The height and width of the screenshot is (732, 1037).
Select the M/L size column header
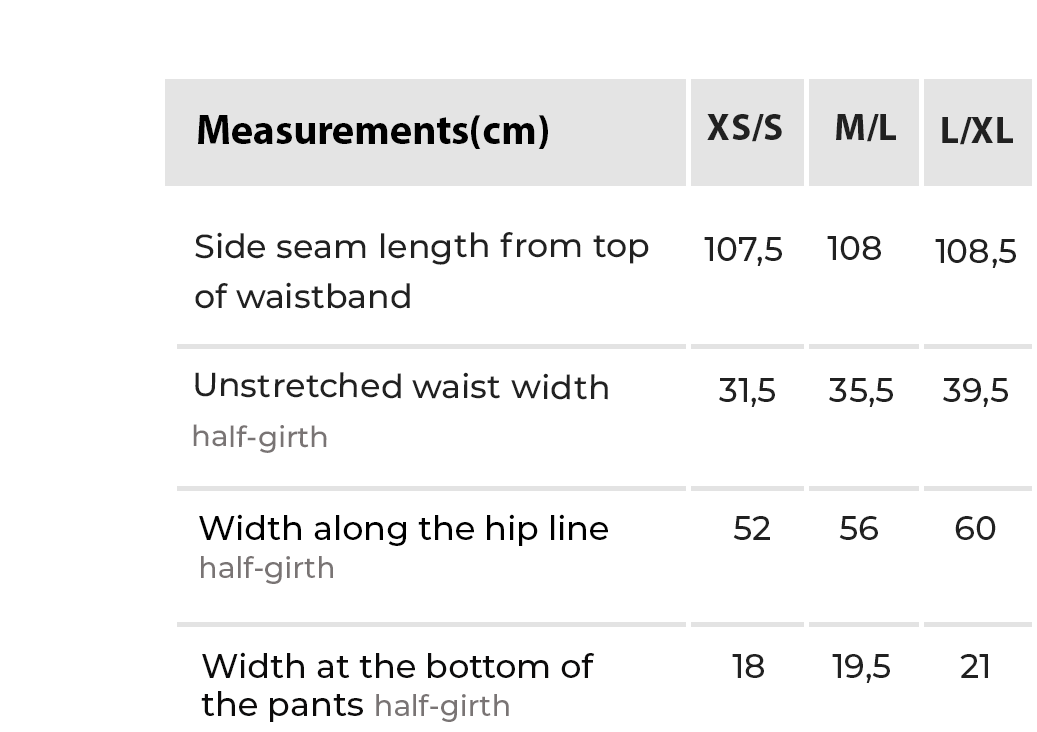(864, 129)
